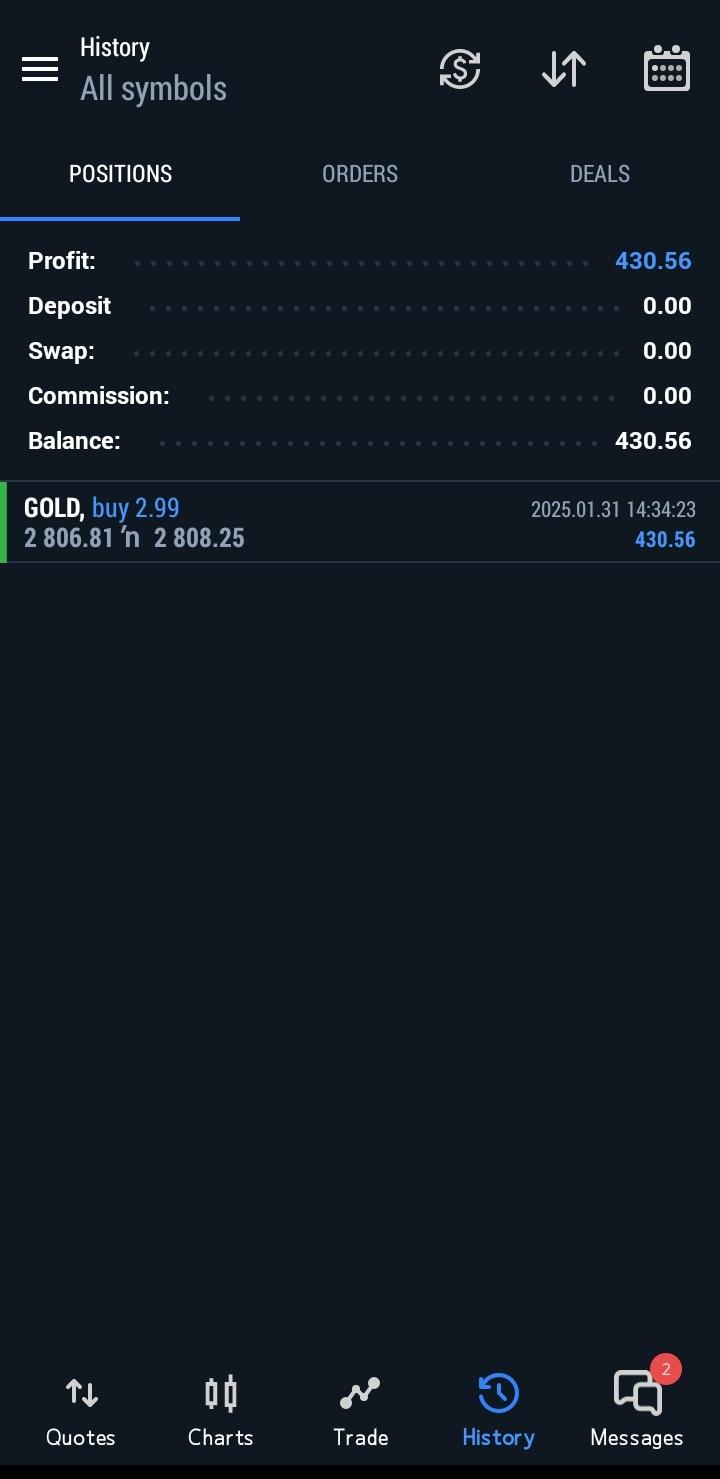Switch to the DEALS tab
This screenshot has height=1479, width=720.
600,174
